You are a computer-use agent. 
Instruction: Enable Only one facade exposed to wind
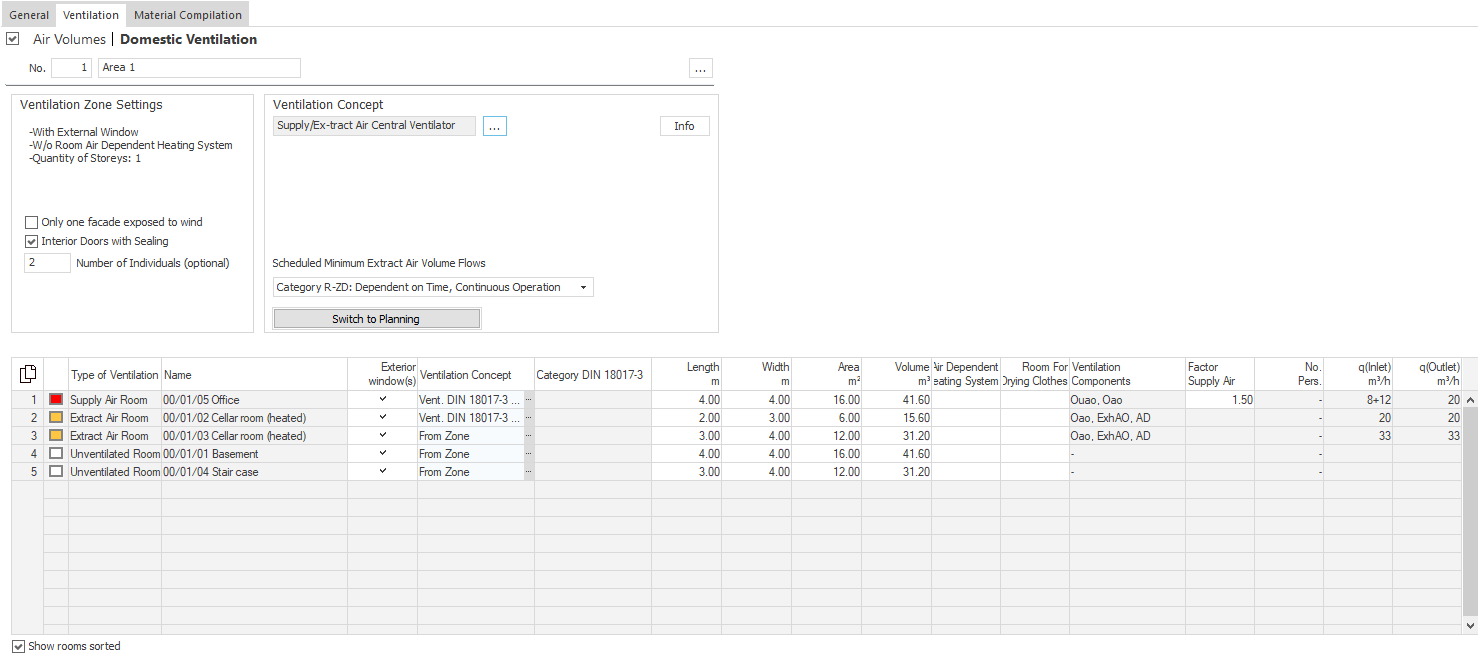click(x=32, y=222)
